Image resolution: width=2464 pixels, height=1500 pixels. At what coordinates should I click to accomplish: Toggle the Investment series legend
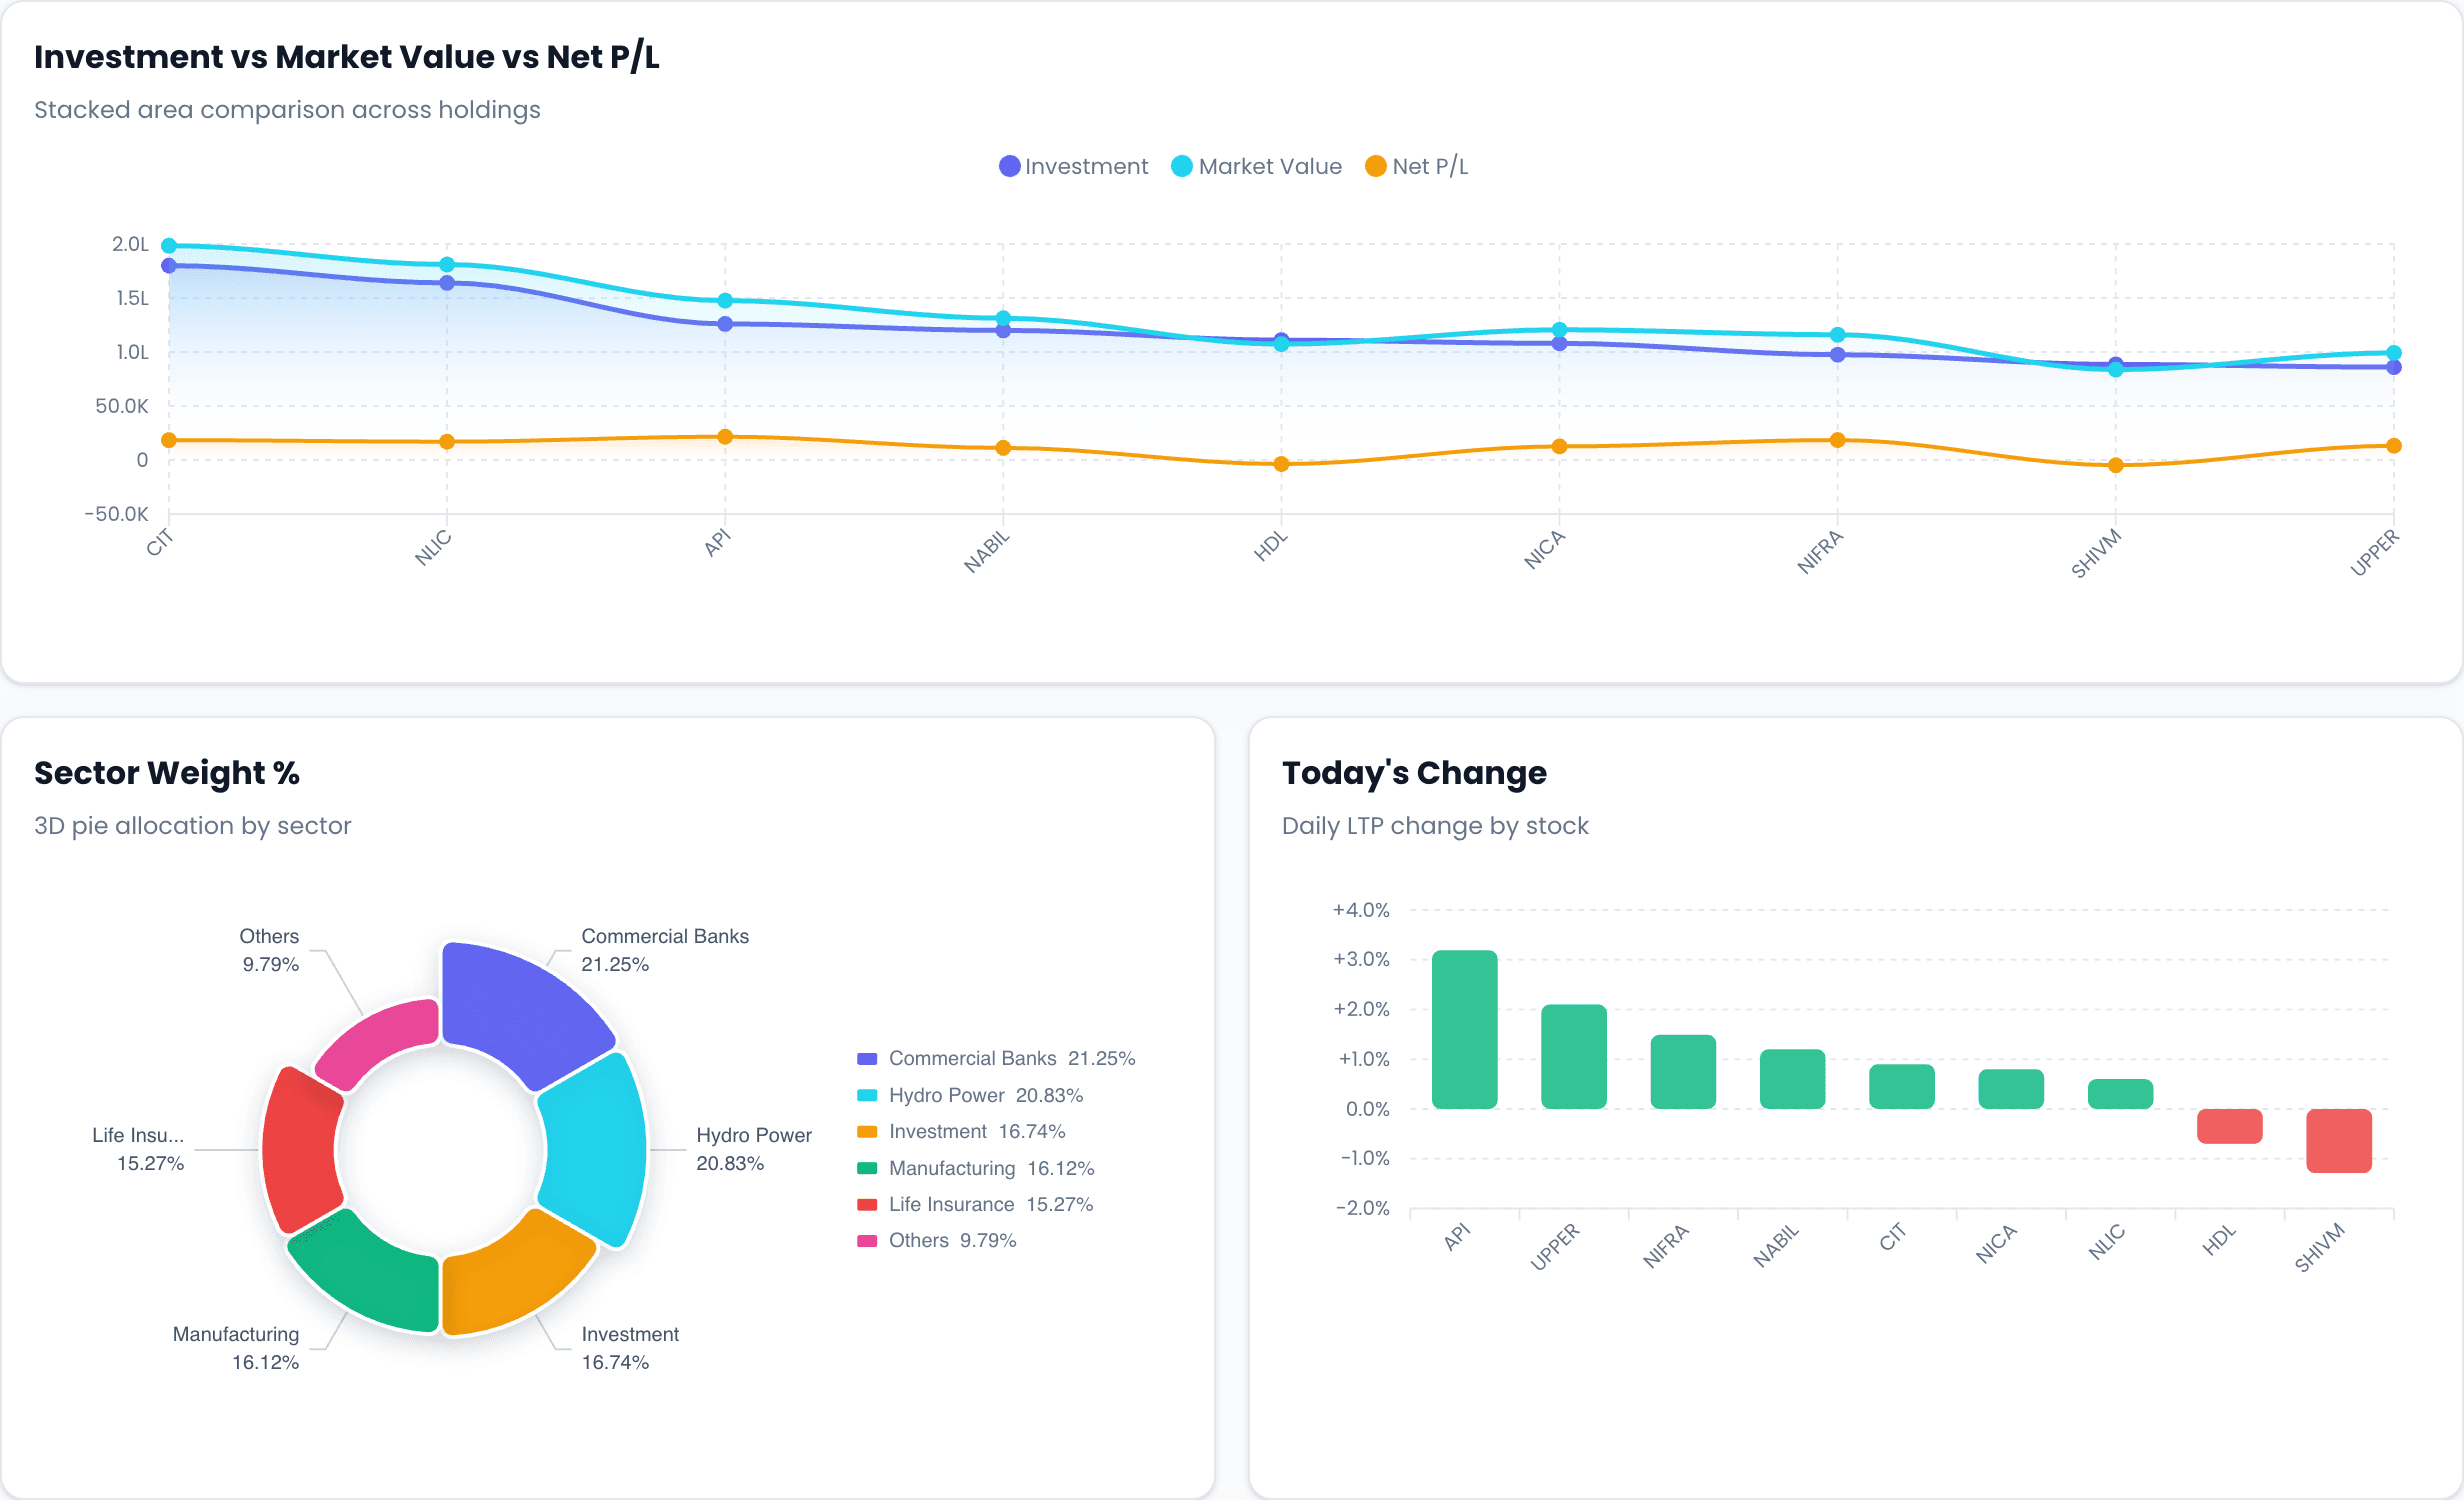click(1073, 166)
